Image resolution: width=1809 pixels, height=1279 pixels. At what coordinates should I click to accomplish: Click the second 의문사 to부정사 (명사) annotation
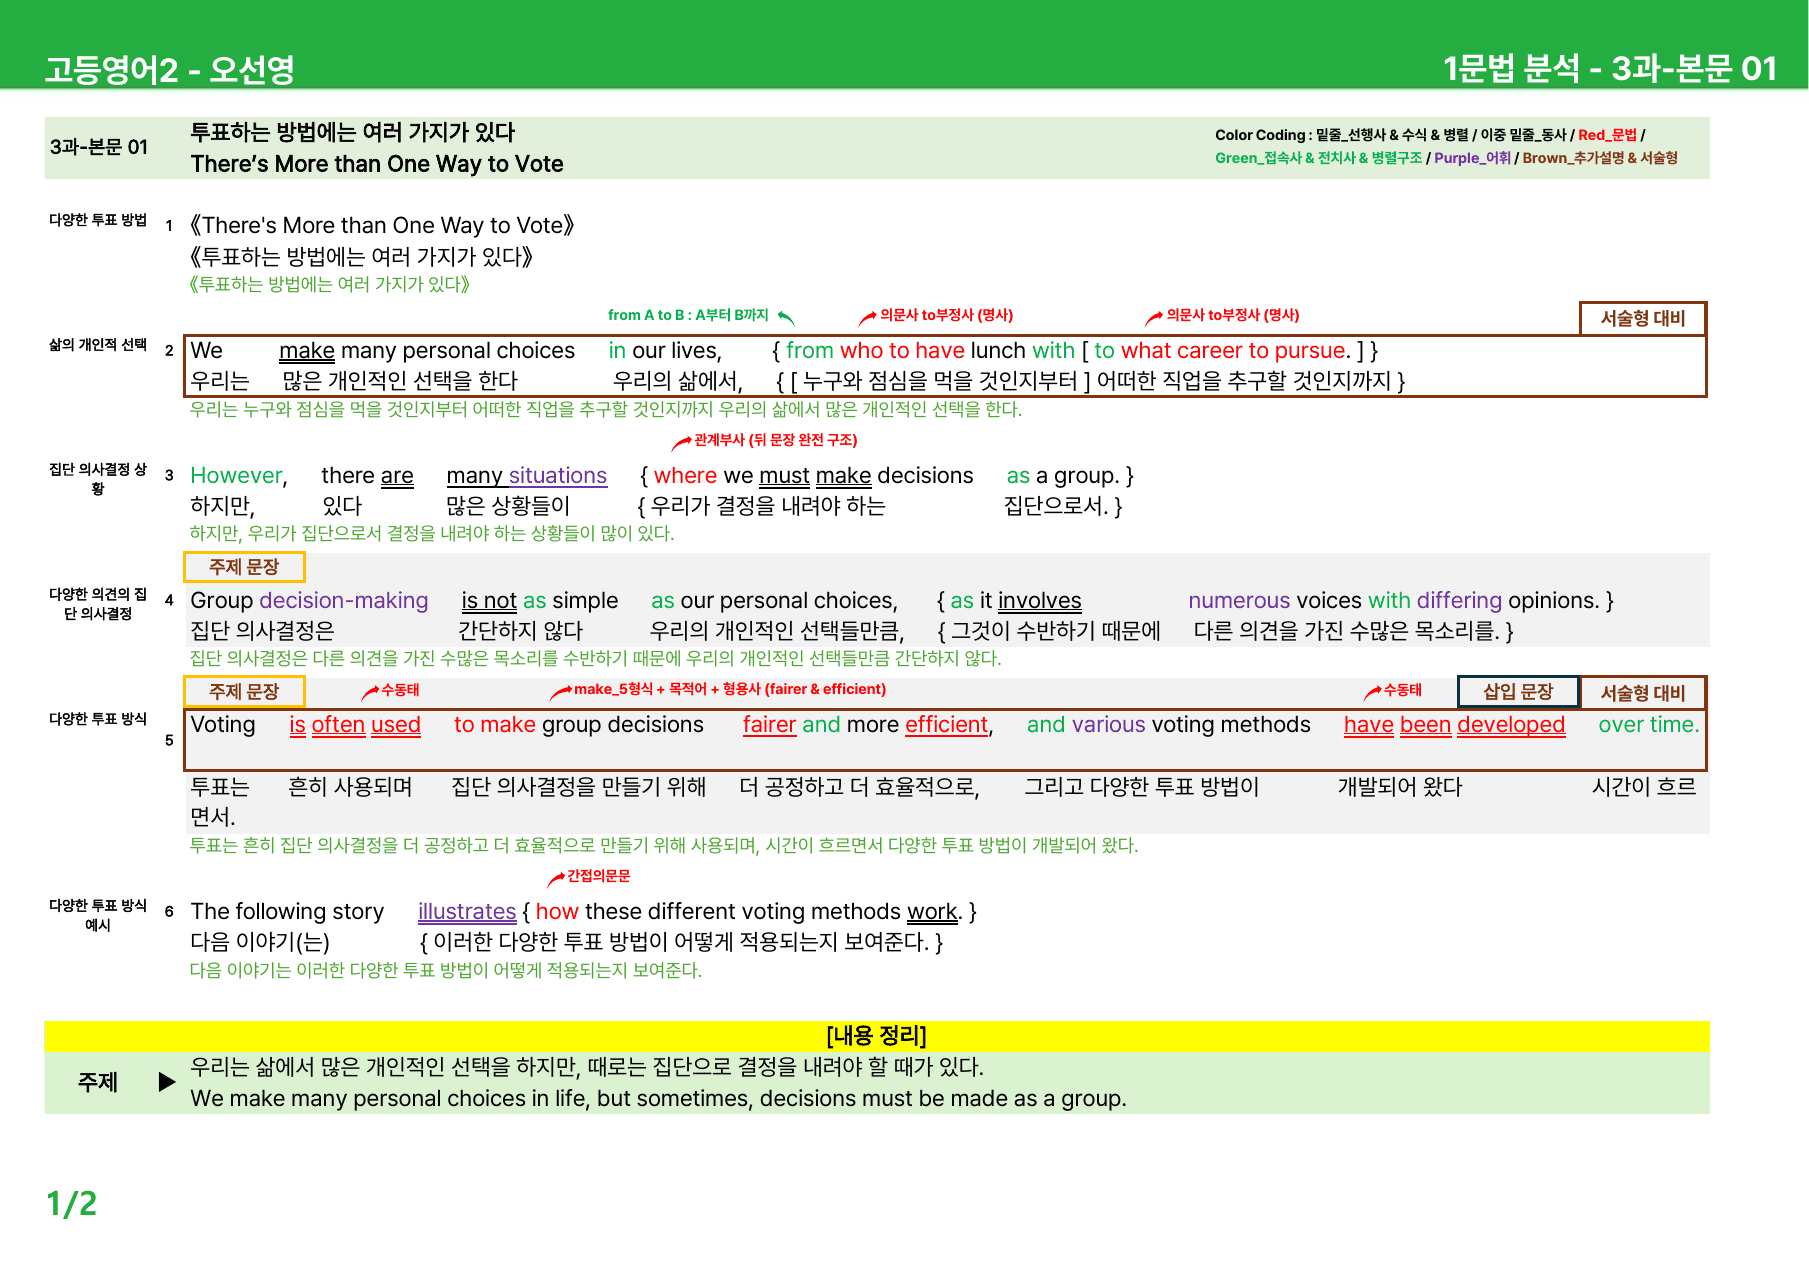1233,315
